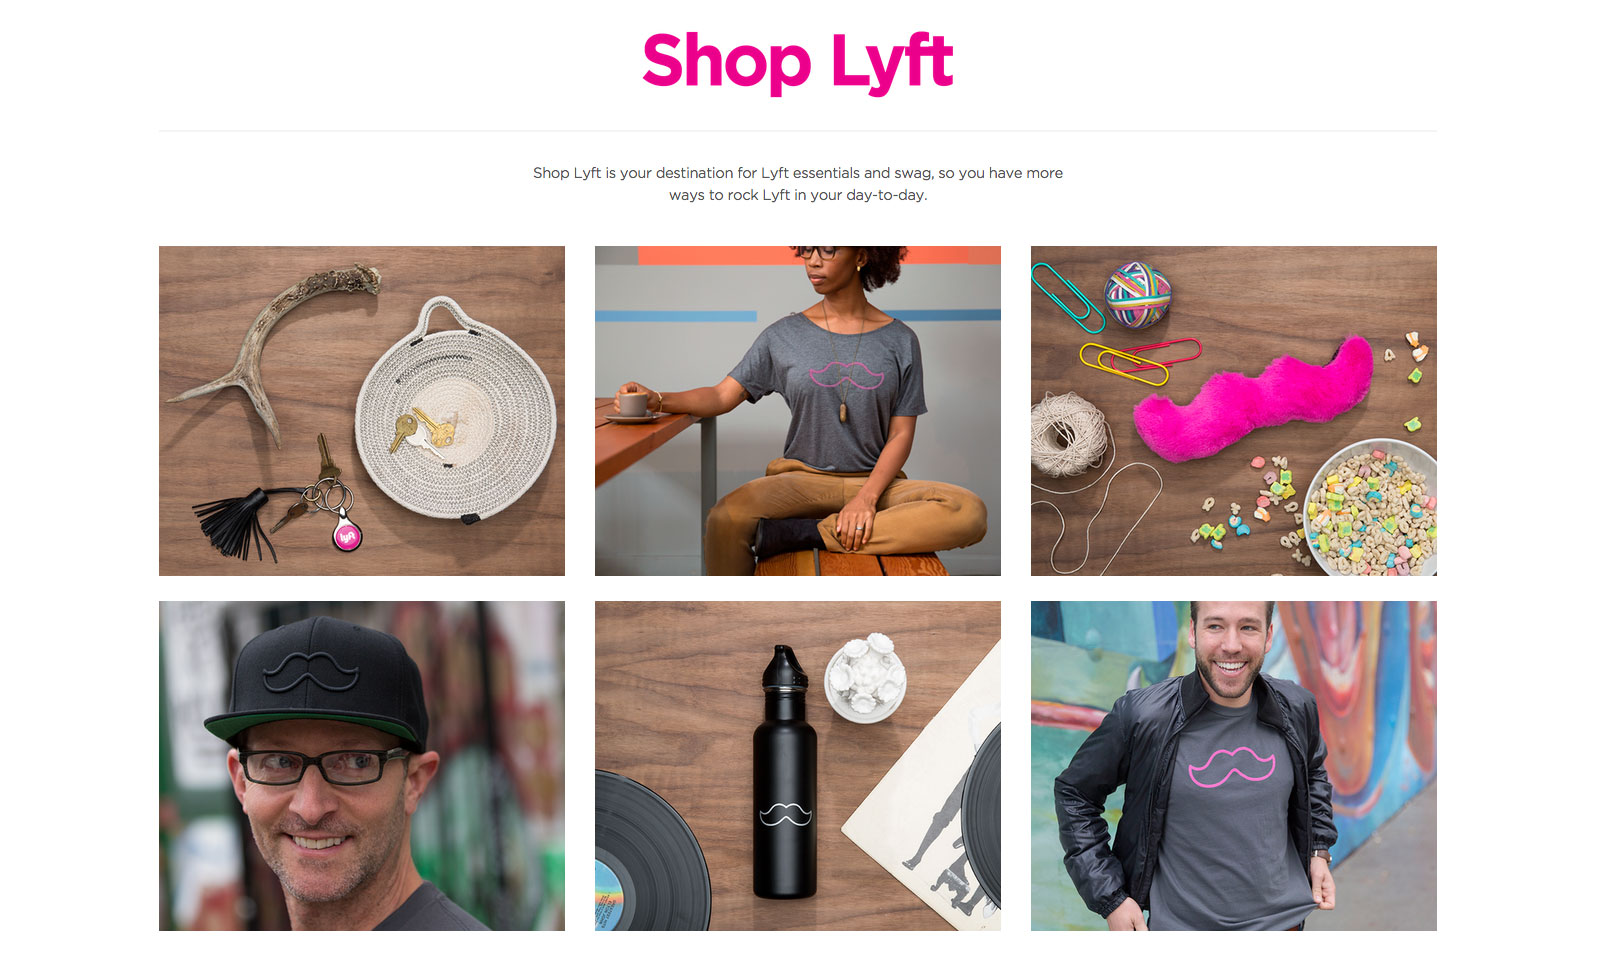This screenshot has width=1600, height=953.
Task: Open the keychain and rope bowl product photo
Action: 362,411
